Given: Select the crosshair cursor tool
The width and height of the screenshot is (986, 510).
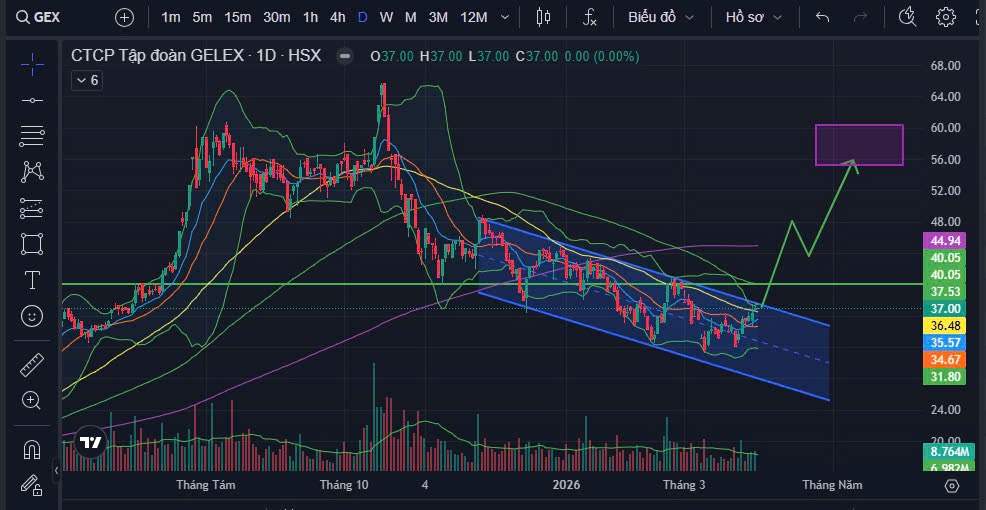Looking at the screenshot, I should click(31, 64).
